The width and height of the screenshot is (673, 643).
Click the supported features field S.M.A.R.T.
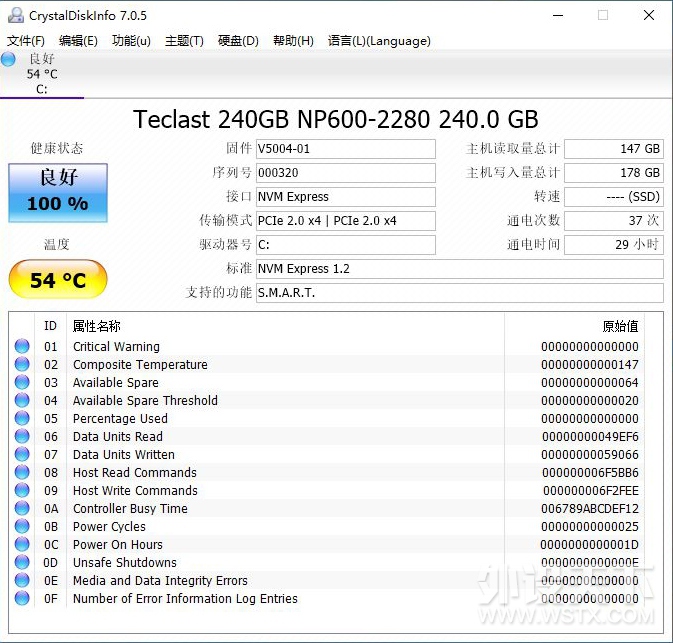[x=460, y=293]
